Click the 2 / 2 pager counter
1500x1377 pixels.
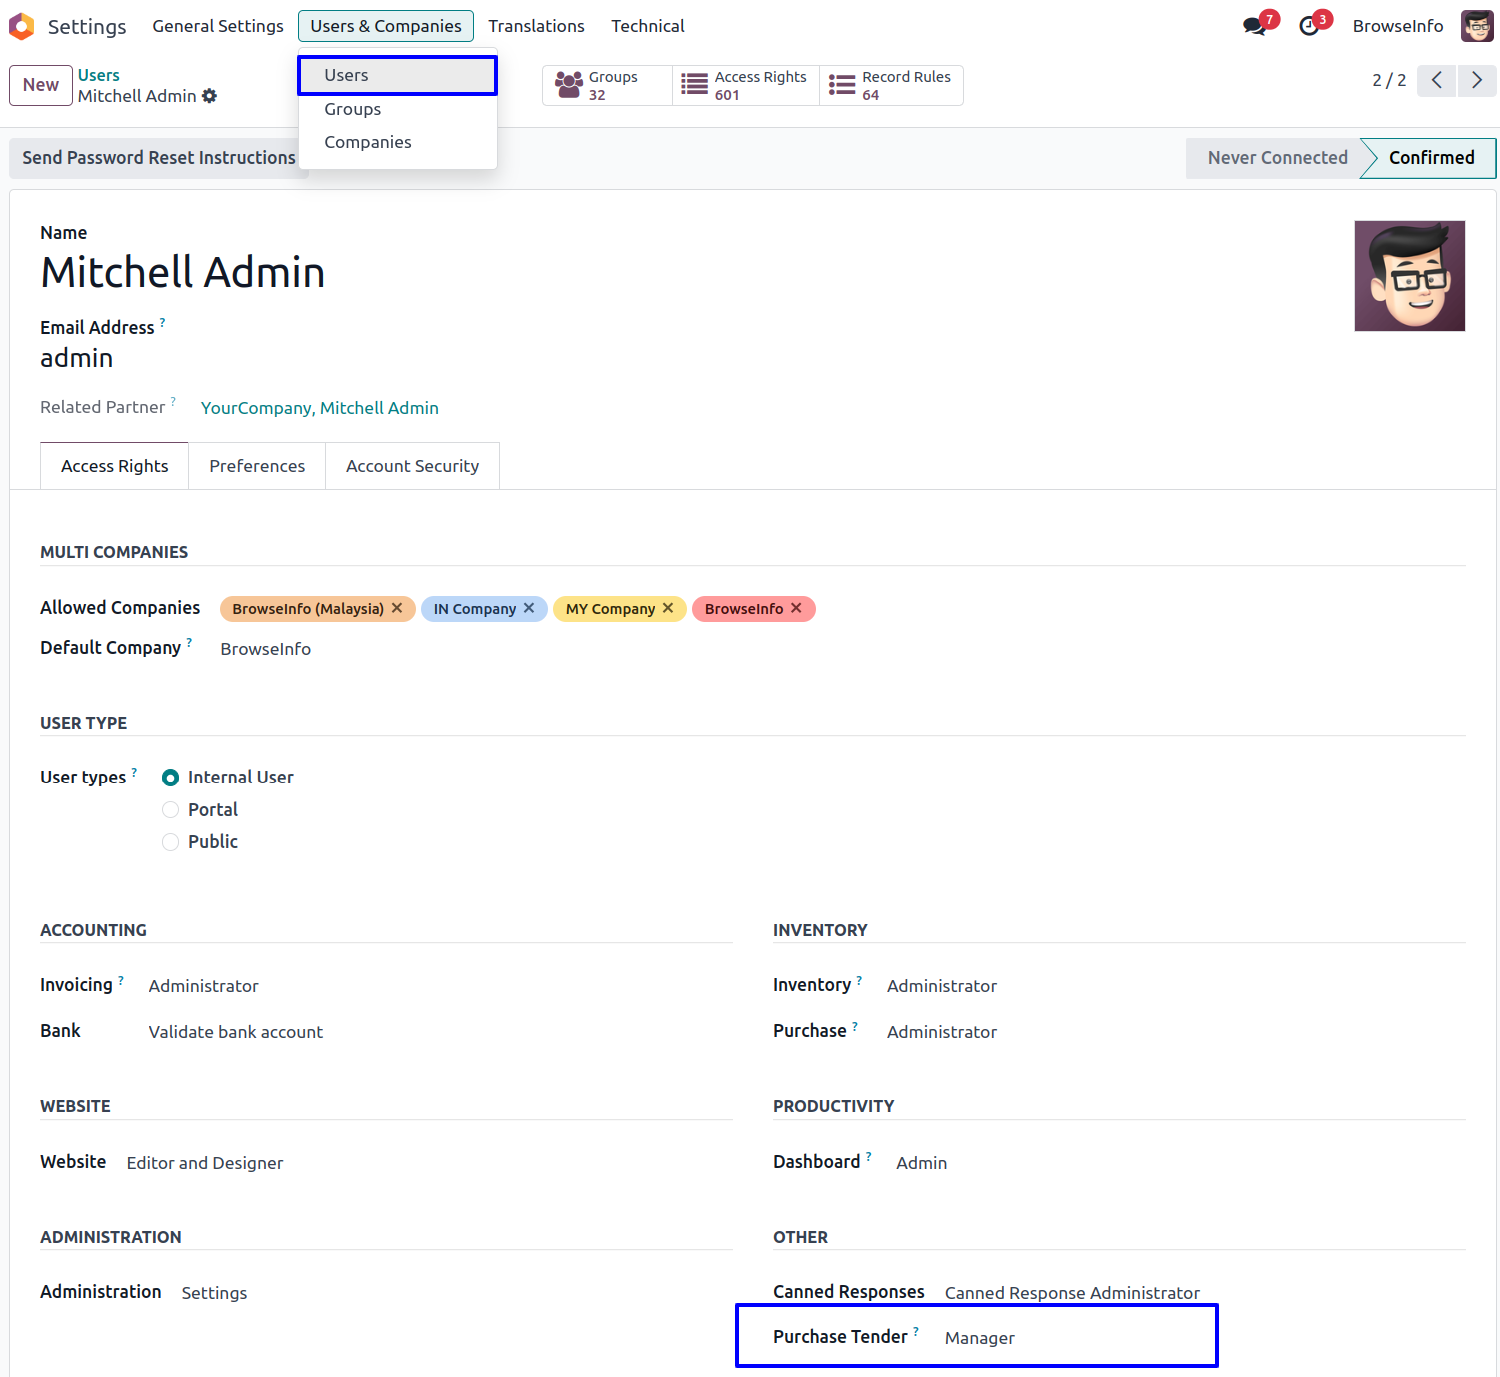pos(1389,80)
